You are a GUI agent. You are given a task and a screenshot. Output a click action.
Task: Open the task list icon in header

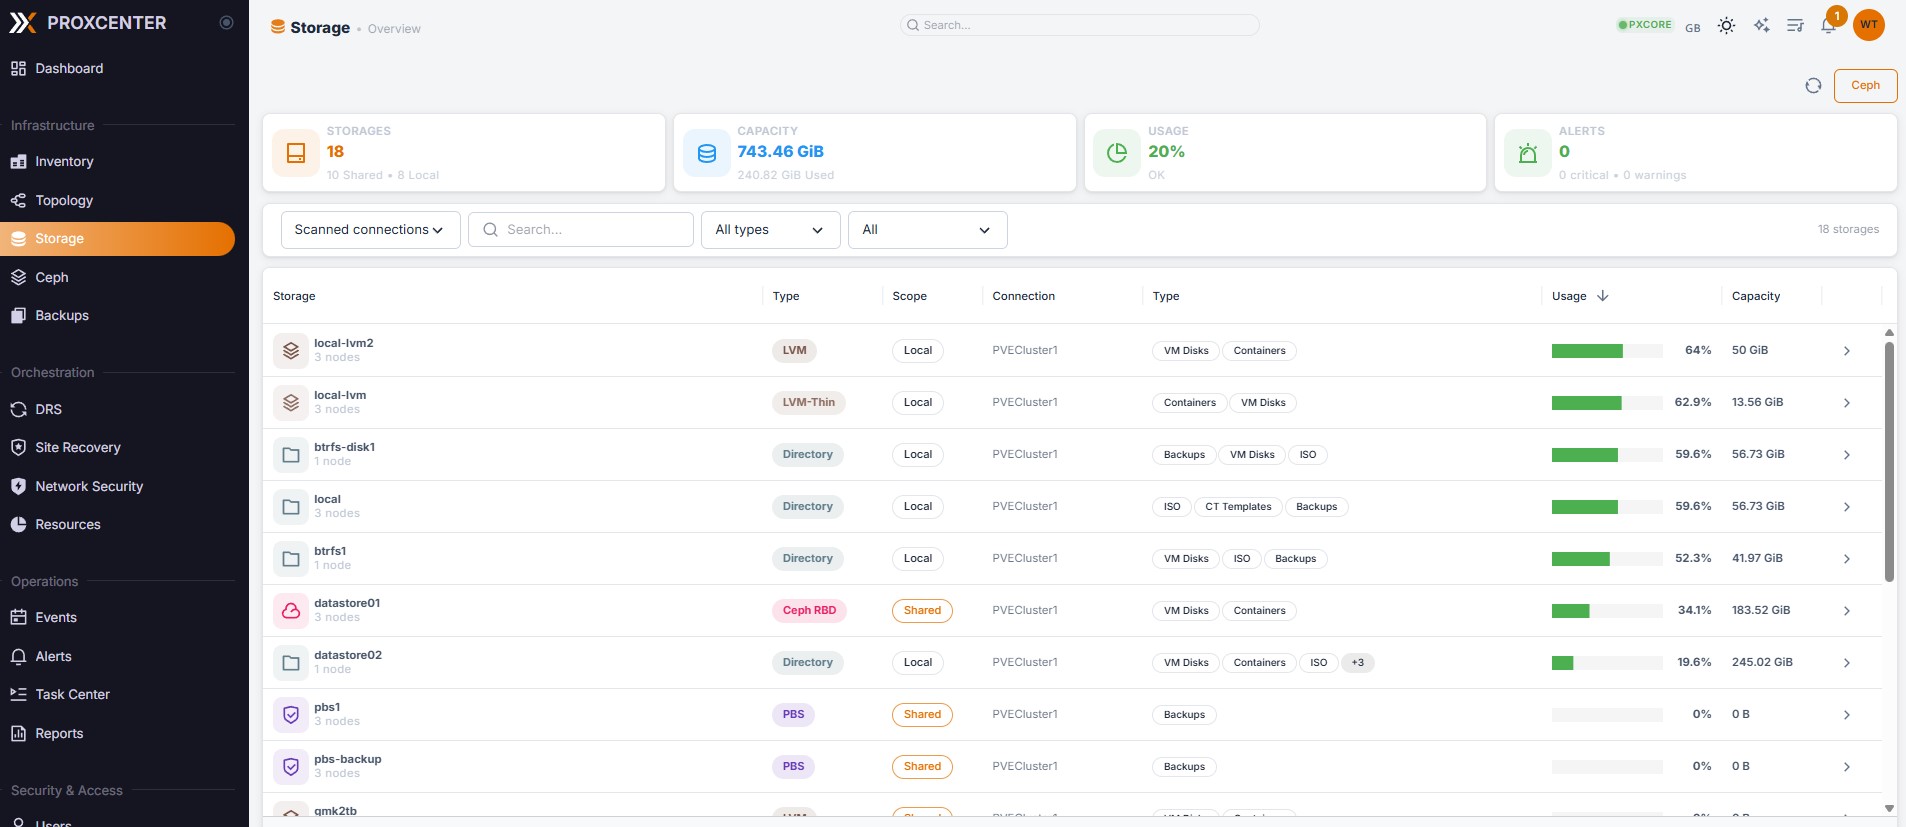click(1795, 26)
